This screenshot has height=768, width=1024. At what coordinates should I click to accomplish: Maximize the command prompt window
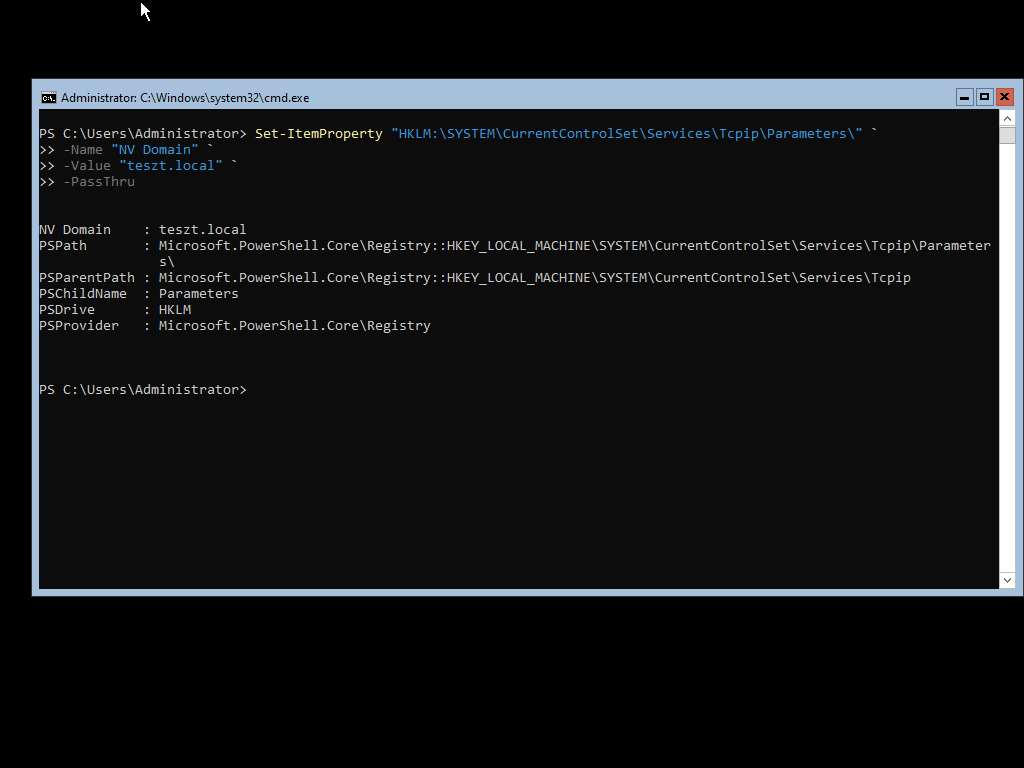click(984, 97)
